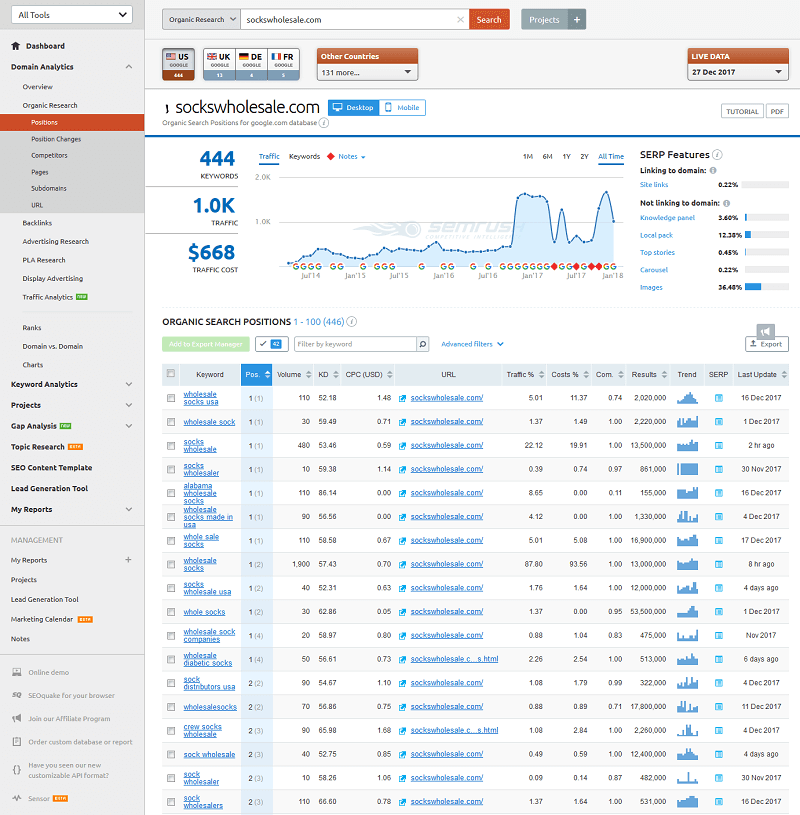Check the box for whole socks keyword
Image resolution: width=800 pixels, height=815 pixels.
[171, 612]
